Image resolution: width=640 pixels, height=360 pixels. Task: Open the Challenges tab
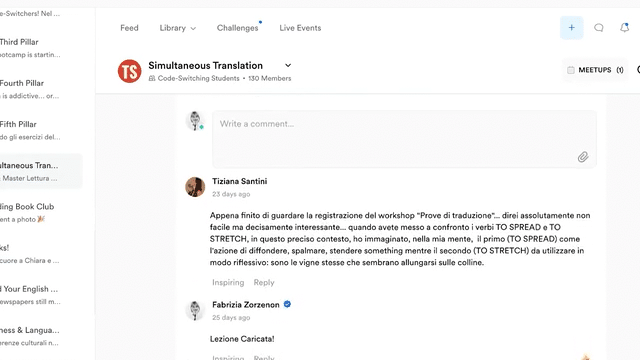[x=238, y=28]
